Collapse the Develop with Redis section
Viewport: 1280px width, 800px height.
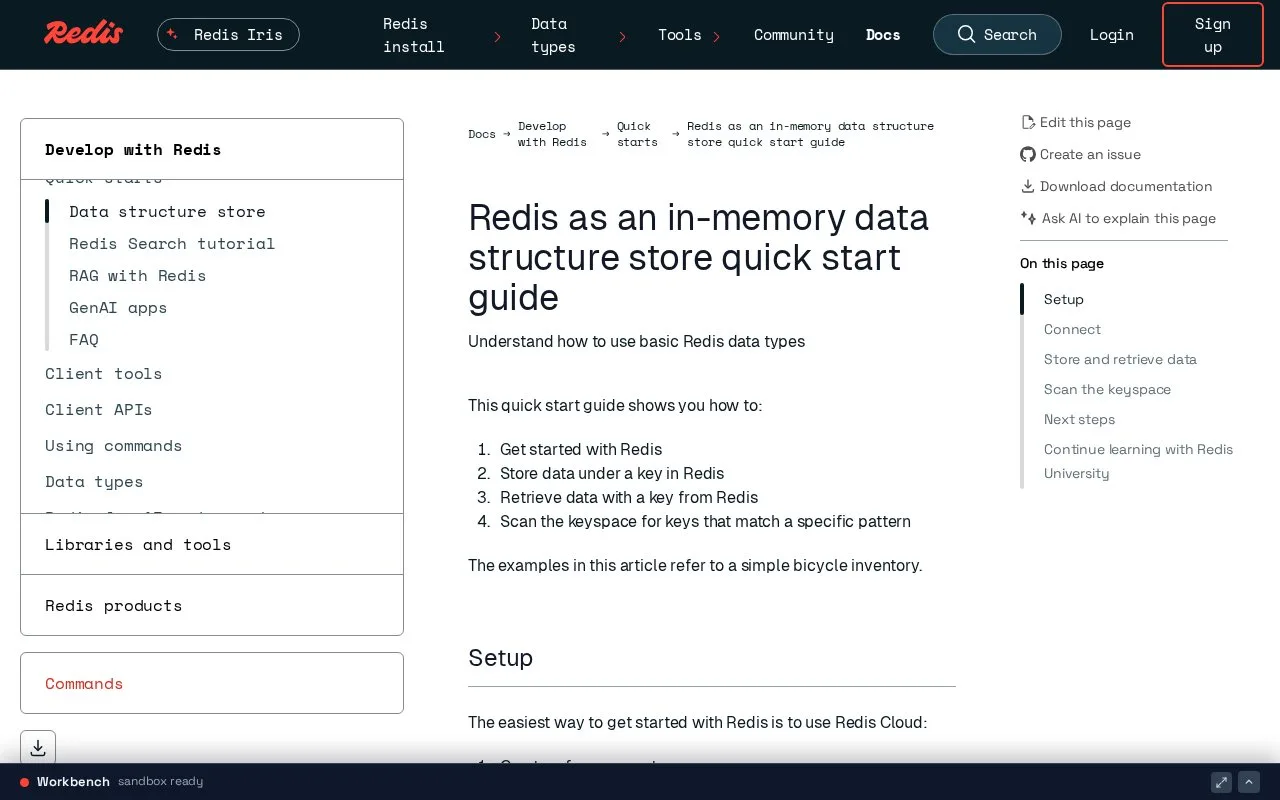(212, 149)
